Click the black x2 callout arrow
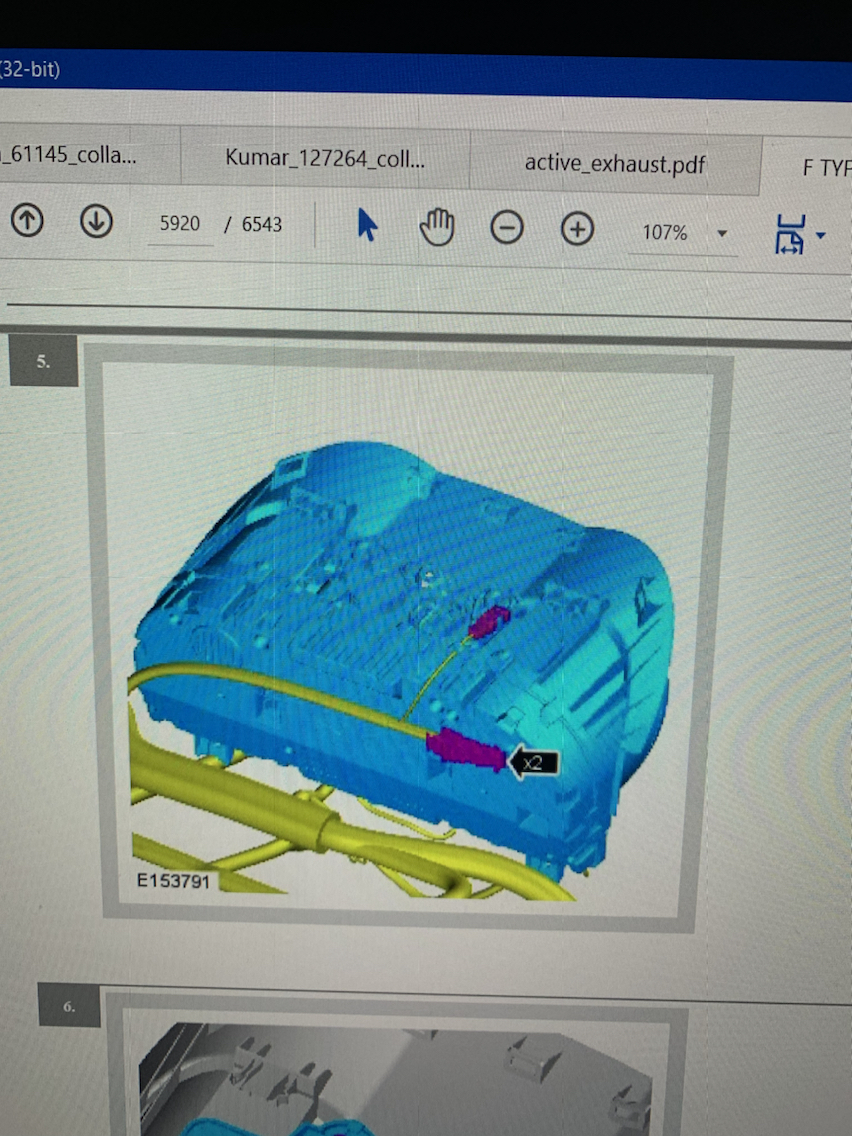This screenshot has height=1136, width=852. (533, 763)
